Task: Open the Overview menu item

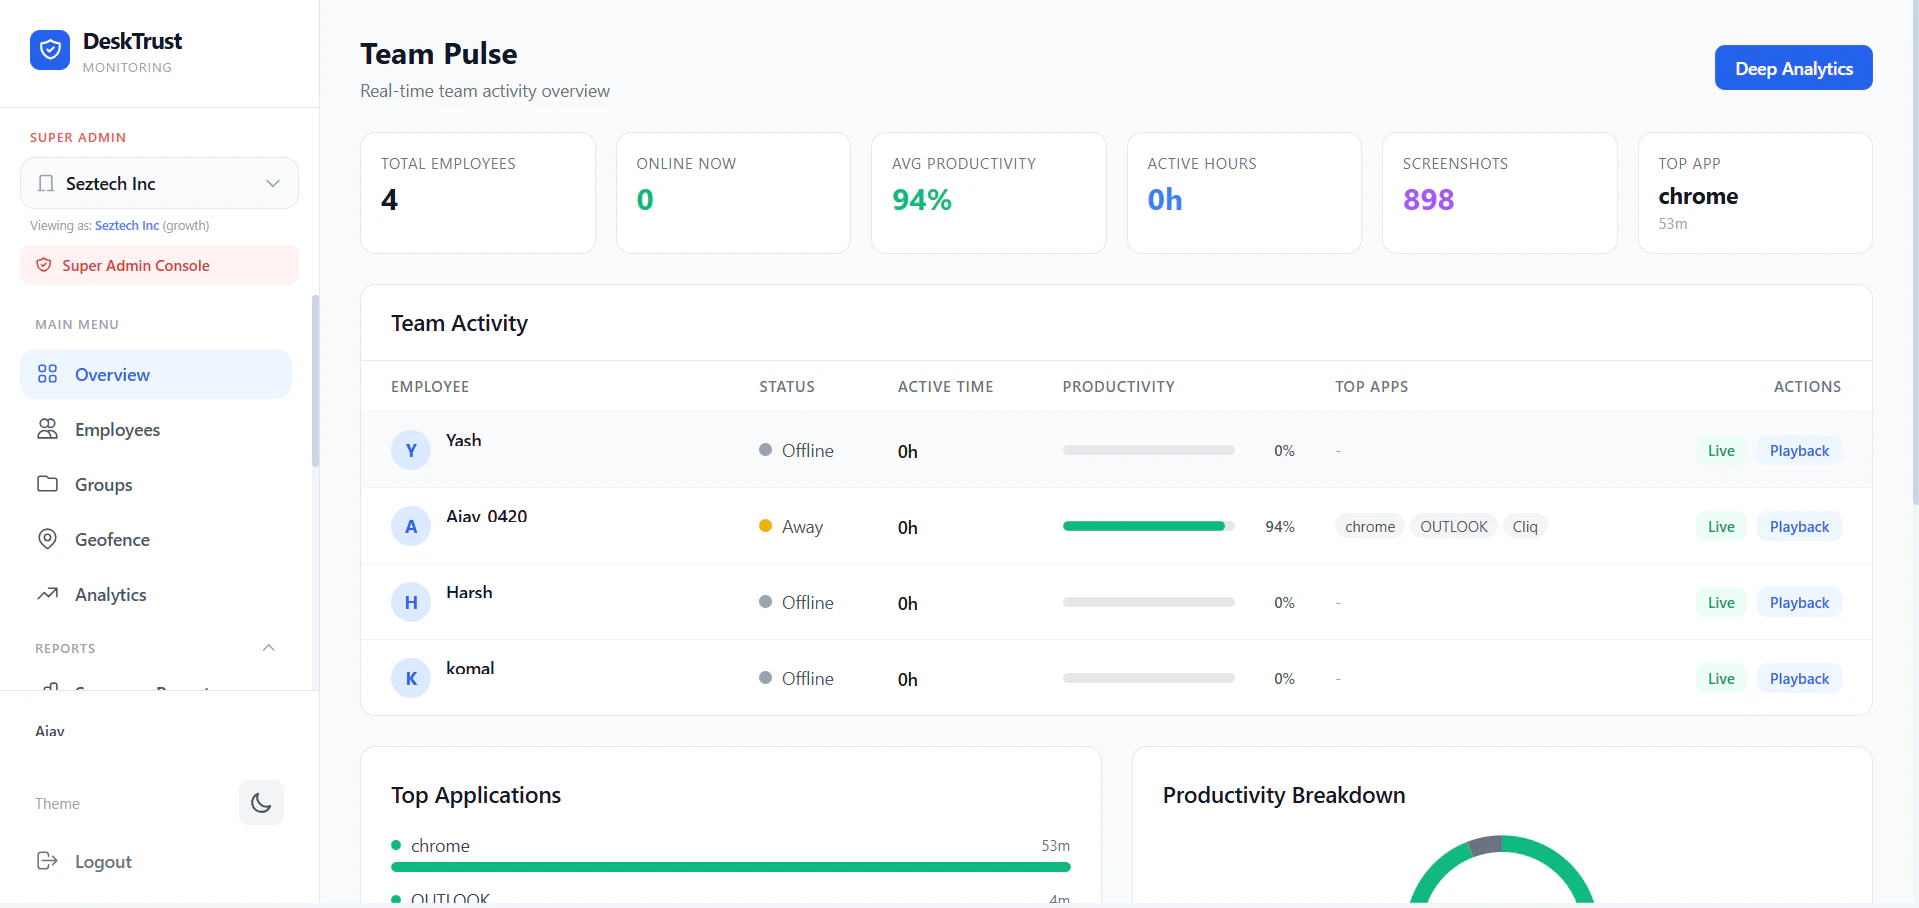Action: pyautogui.click(x=156, y=374)
